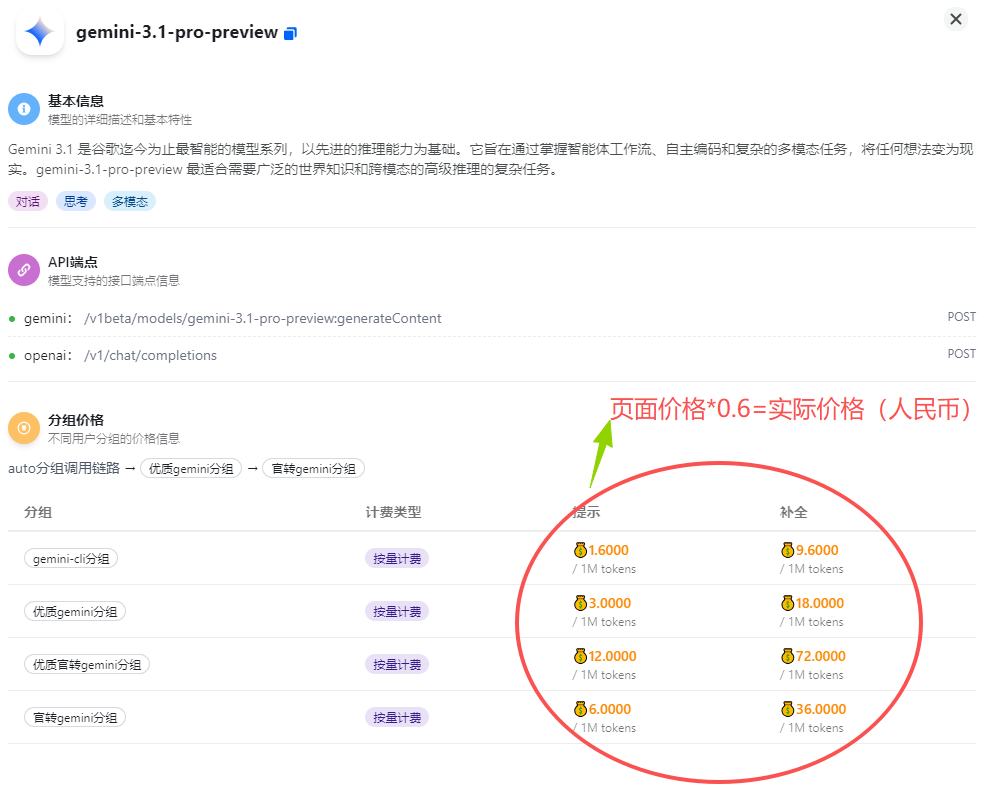
Task: Click the blue info icon beside 基本信息
Action: 24,109
